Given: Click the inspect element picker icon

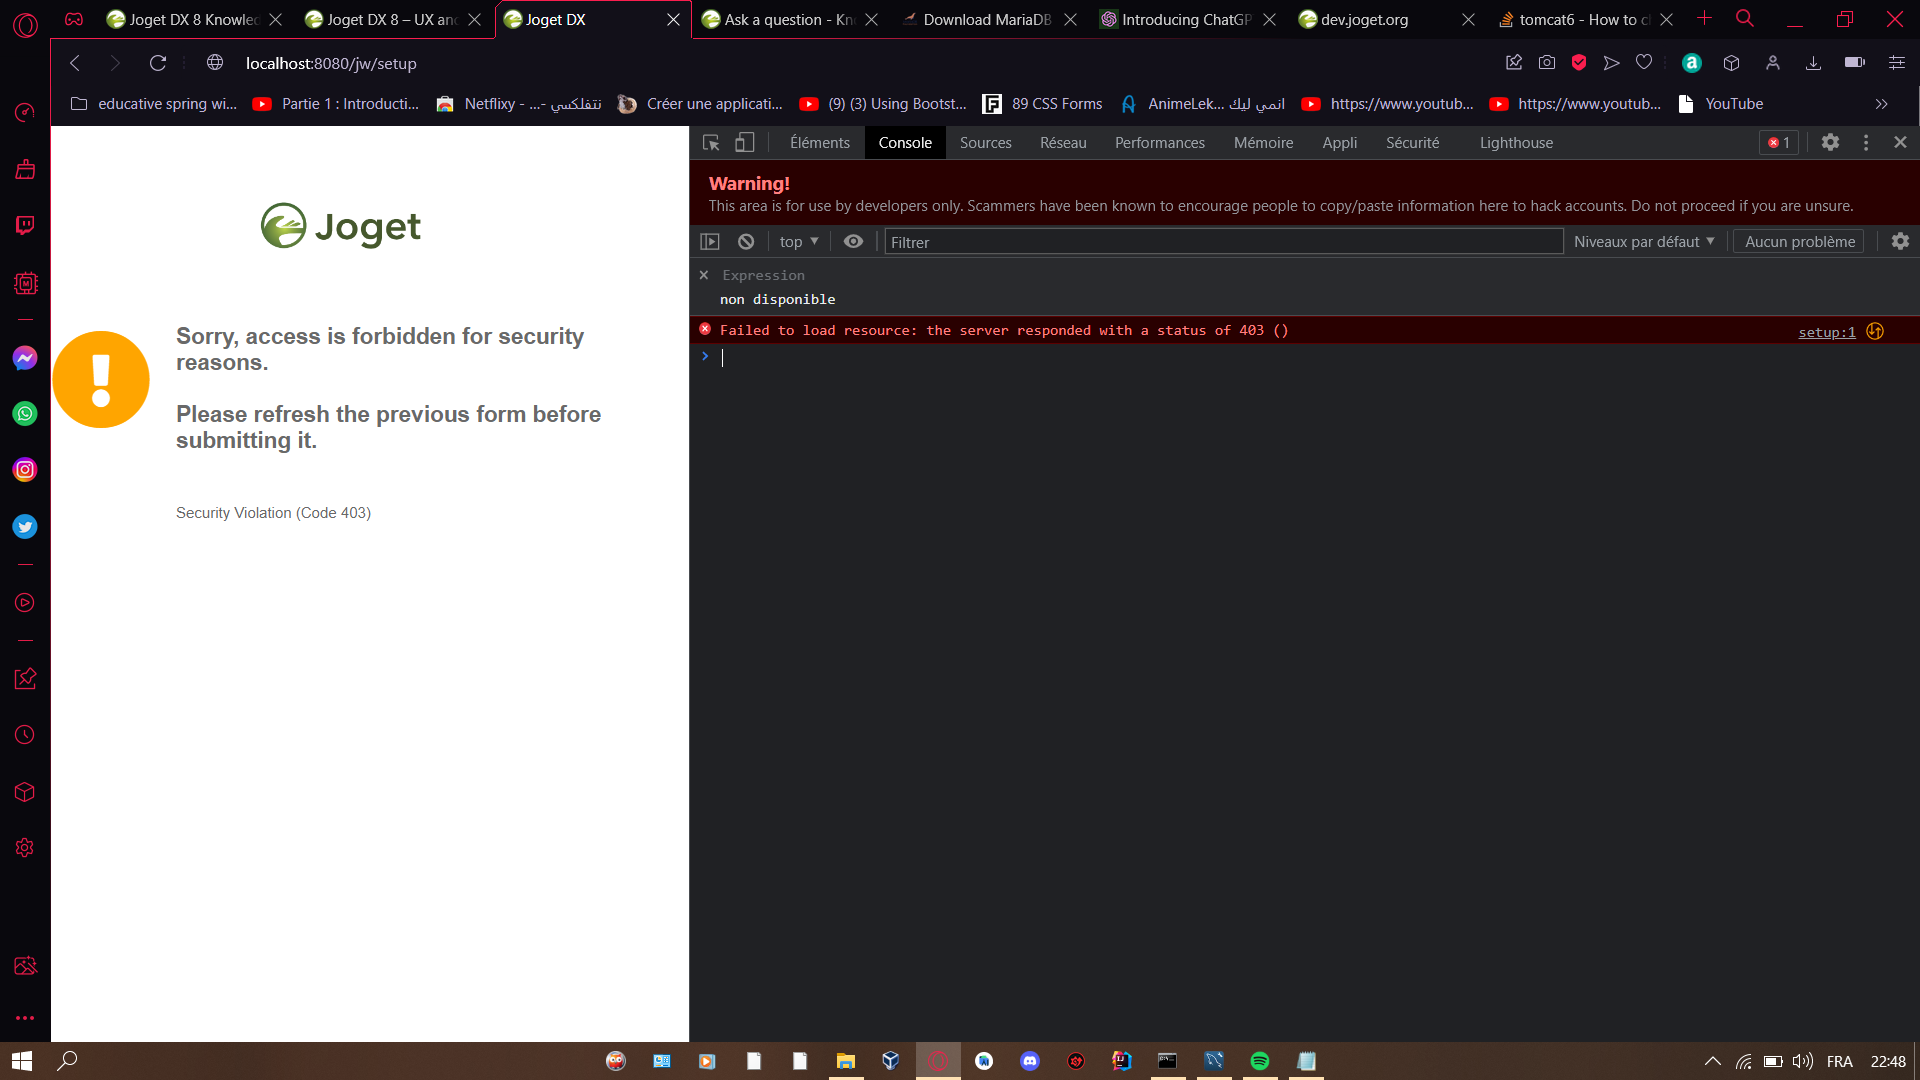Looking at the screenshot, I should 711,143.
